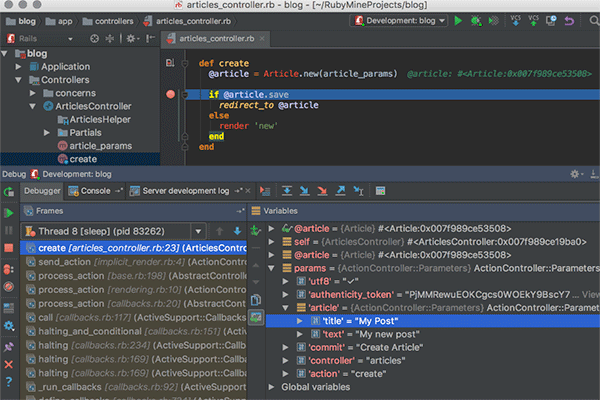Select ArticlesHelper in project tree

click(x=95, y=119)
